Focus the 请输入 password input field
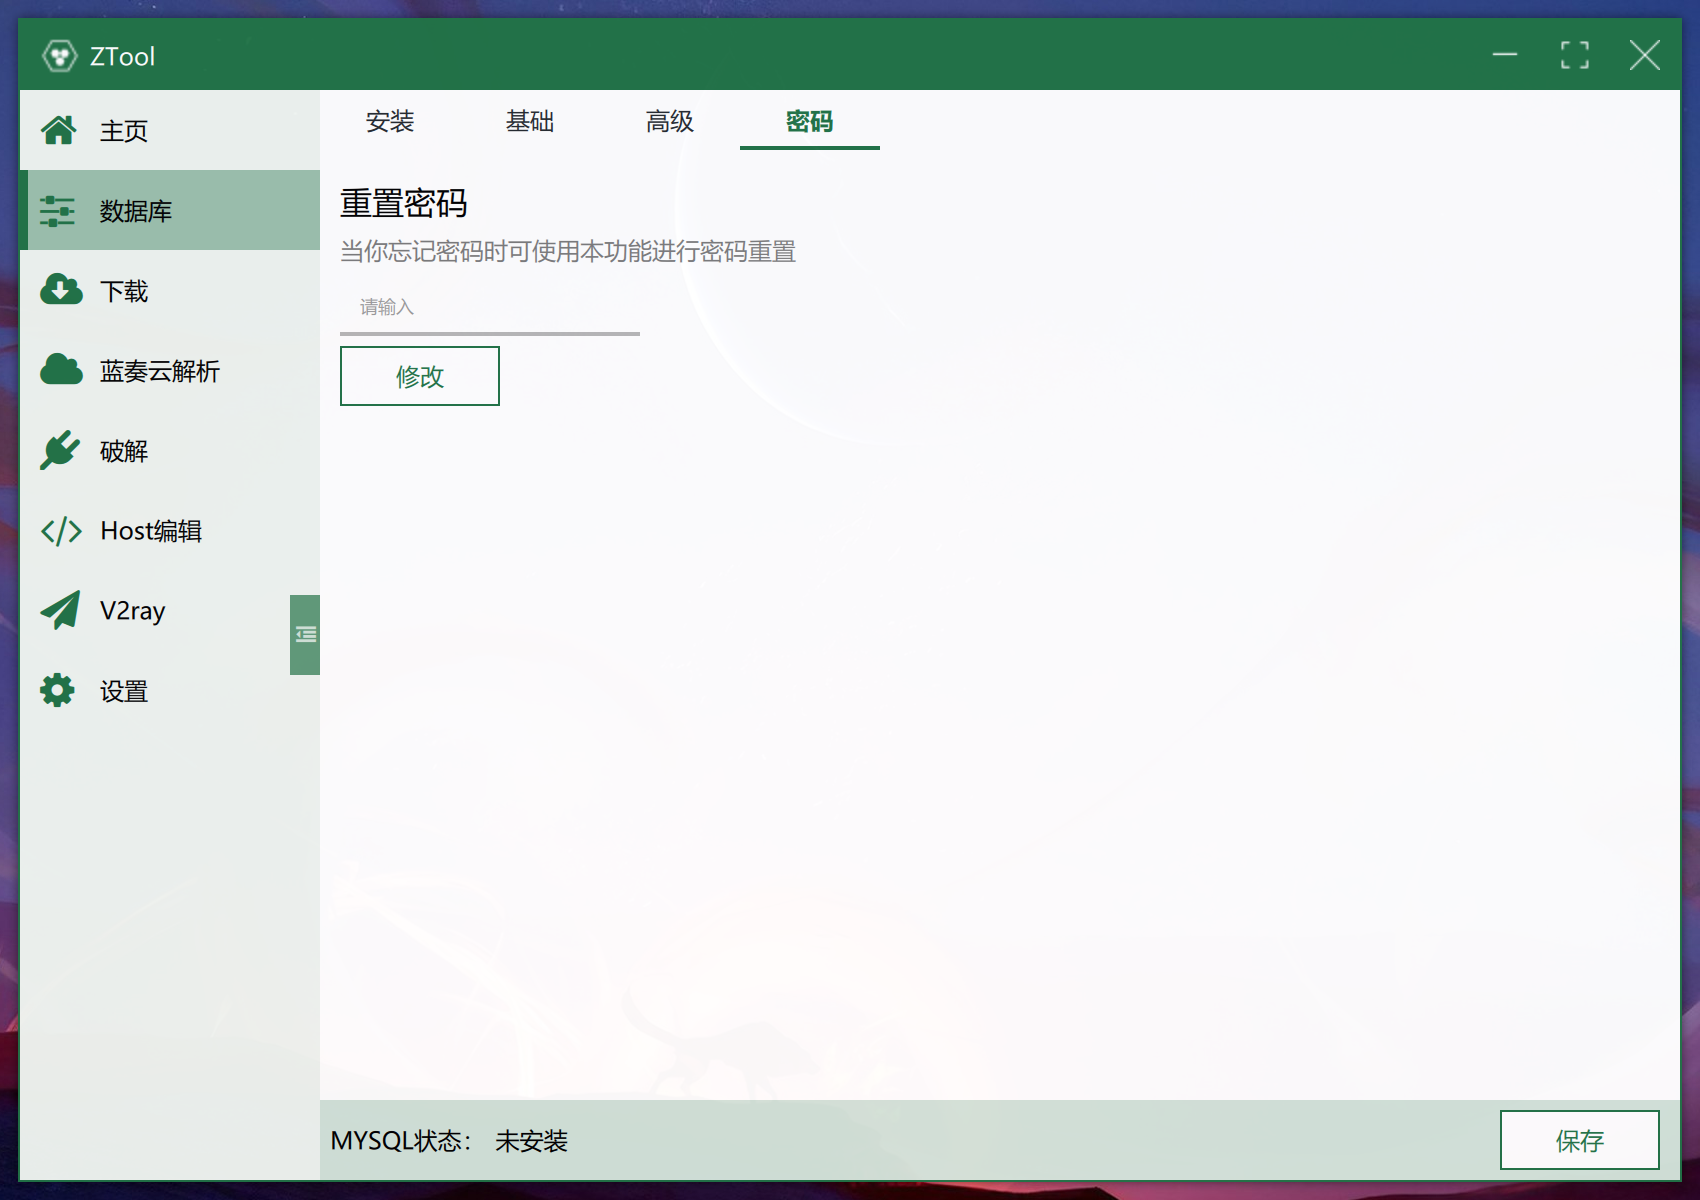This screenshot has width=1700, height=1200. point(490,308)
